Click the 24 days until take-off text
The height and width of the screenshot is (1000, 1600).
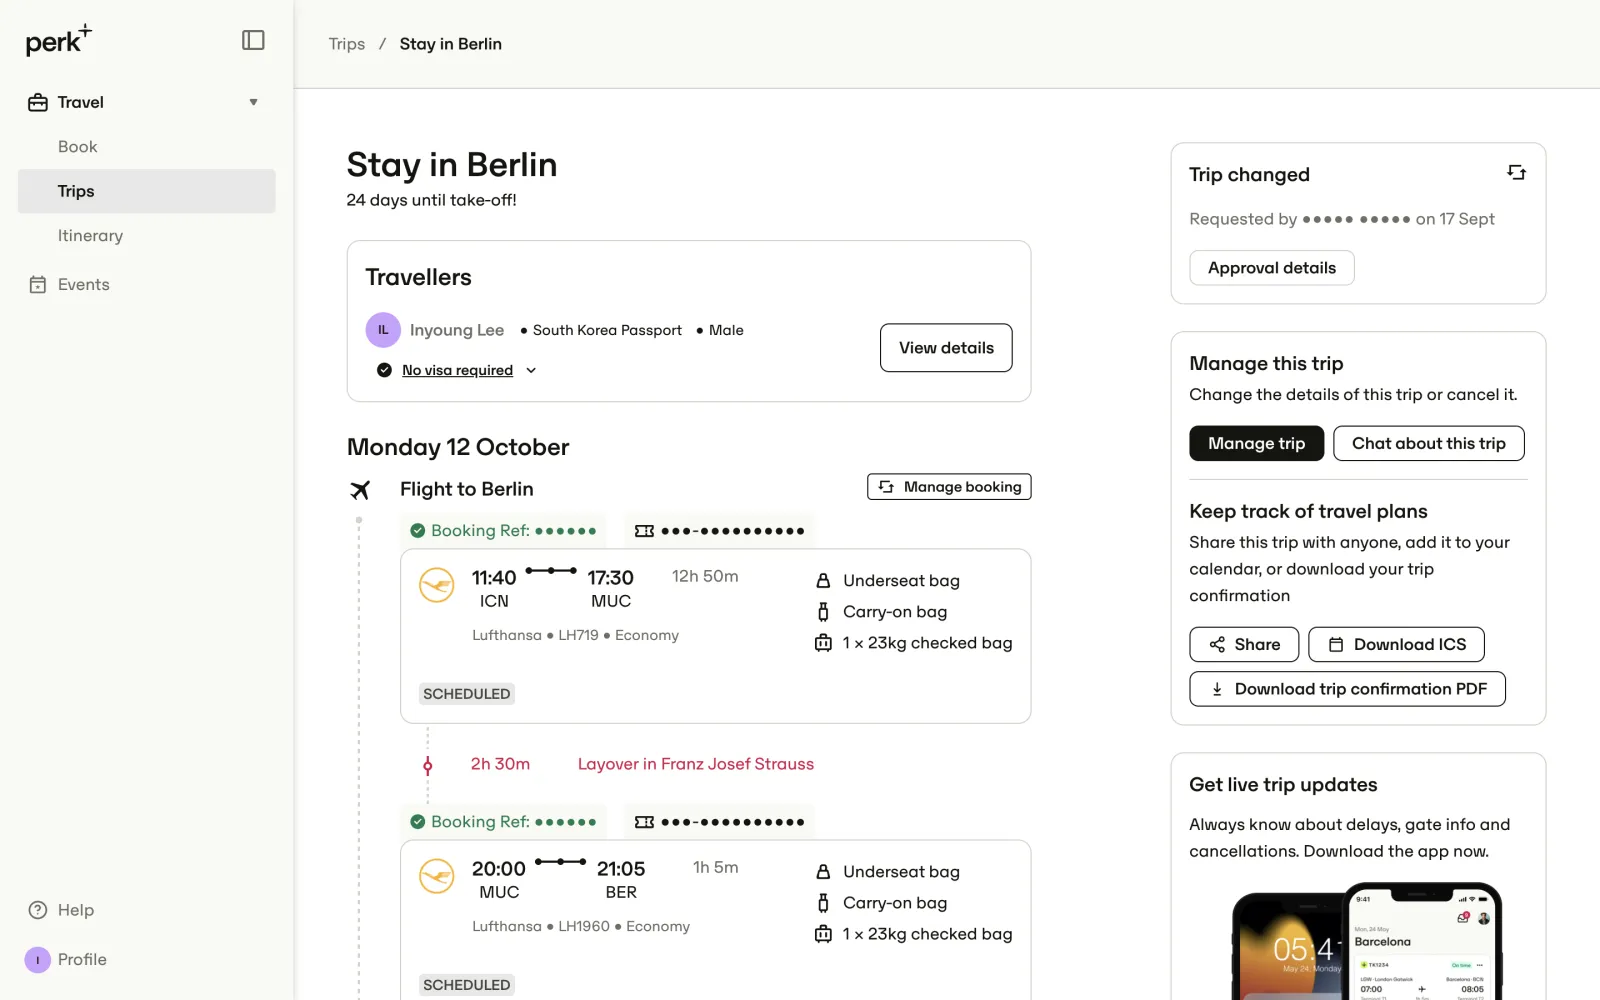(x=432, y=200)
